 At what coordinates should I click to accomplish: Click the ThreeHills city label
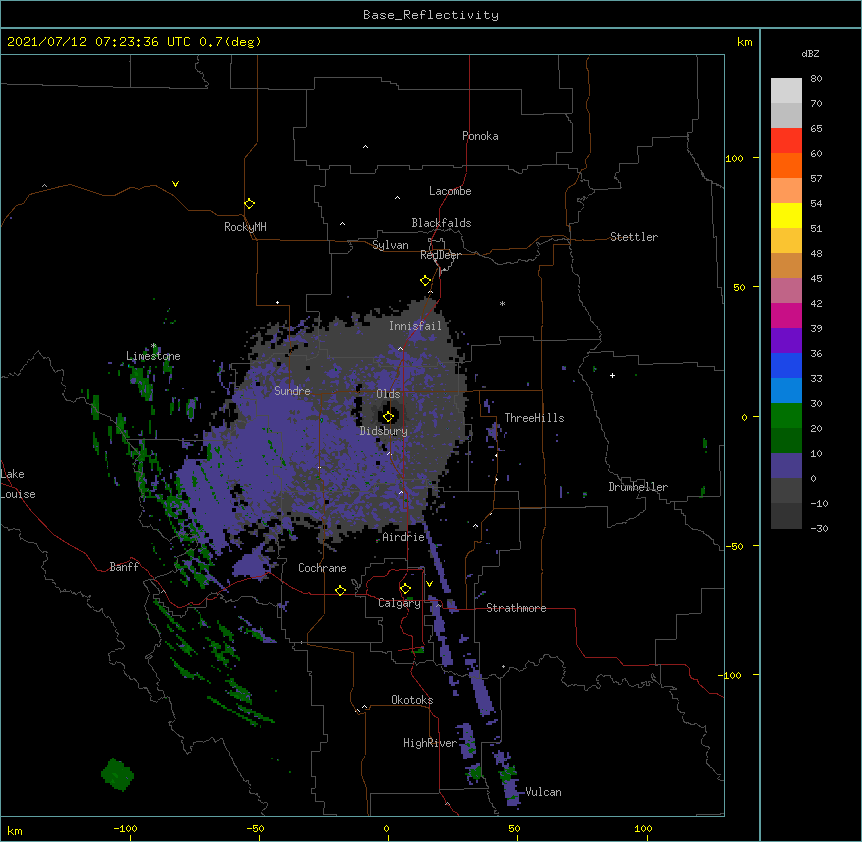534,418
